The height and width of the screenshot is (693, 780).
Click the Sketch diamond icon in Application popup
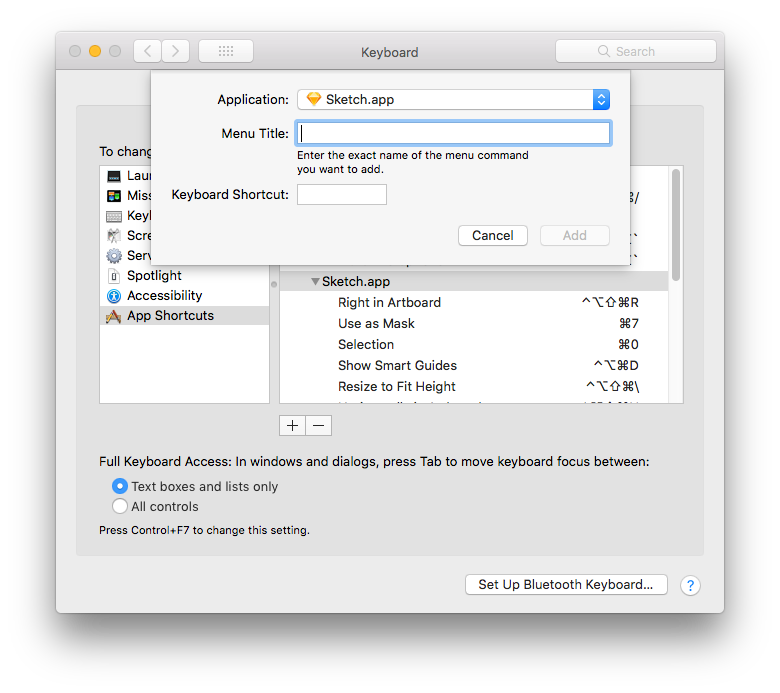(x=313, y=99)
